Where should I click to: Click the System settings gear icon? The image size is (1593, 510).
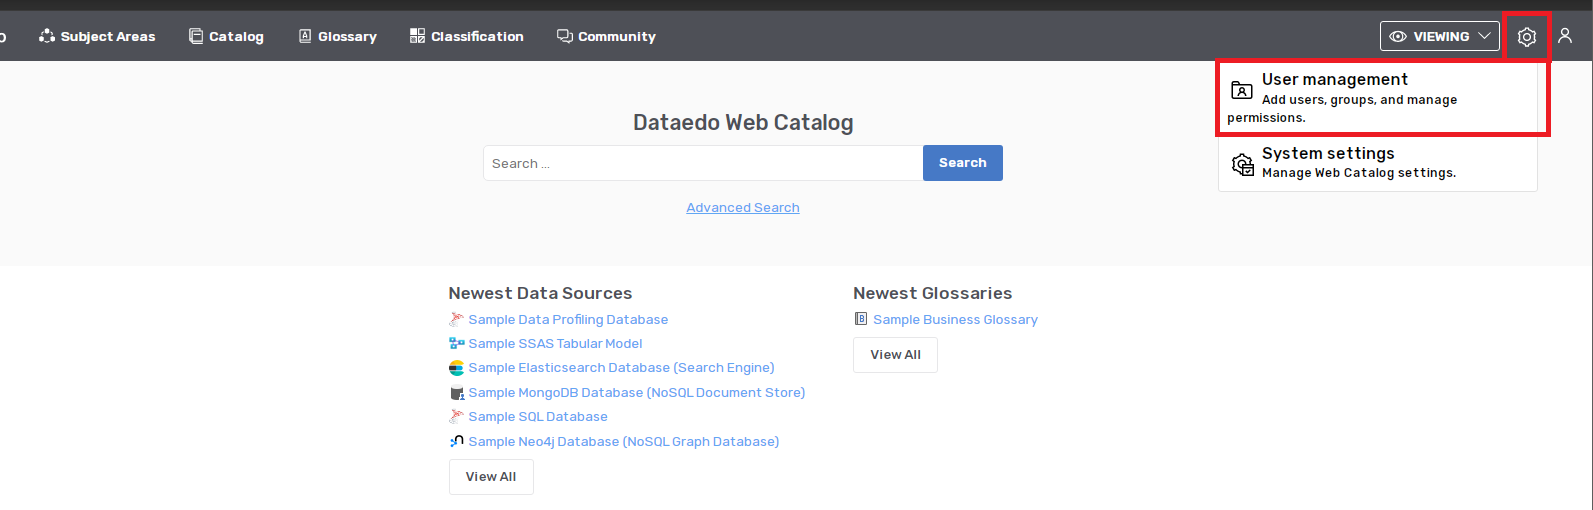click(1243, 165)
